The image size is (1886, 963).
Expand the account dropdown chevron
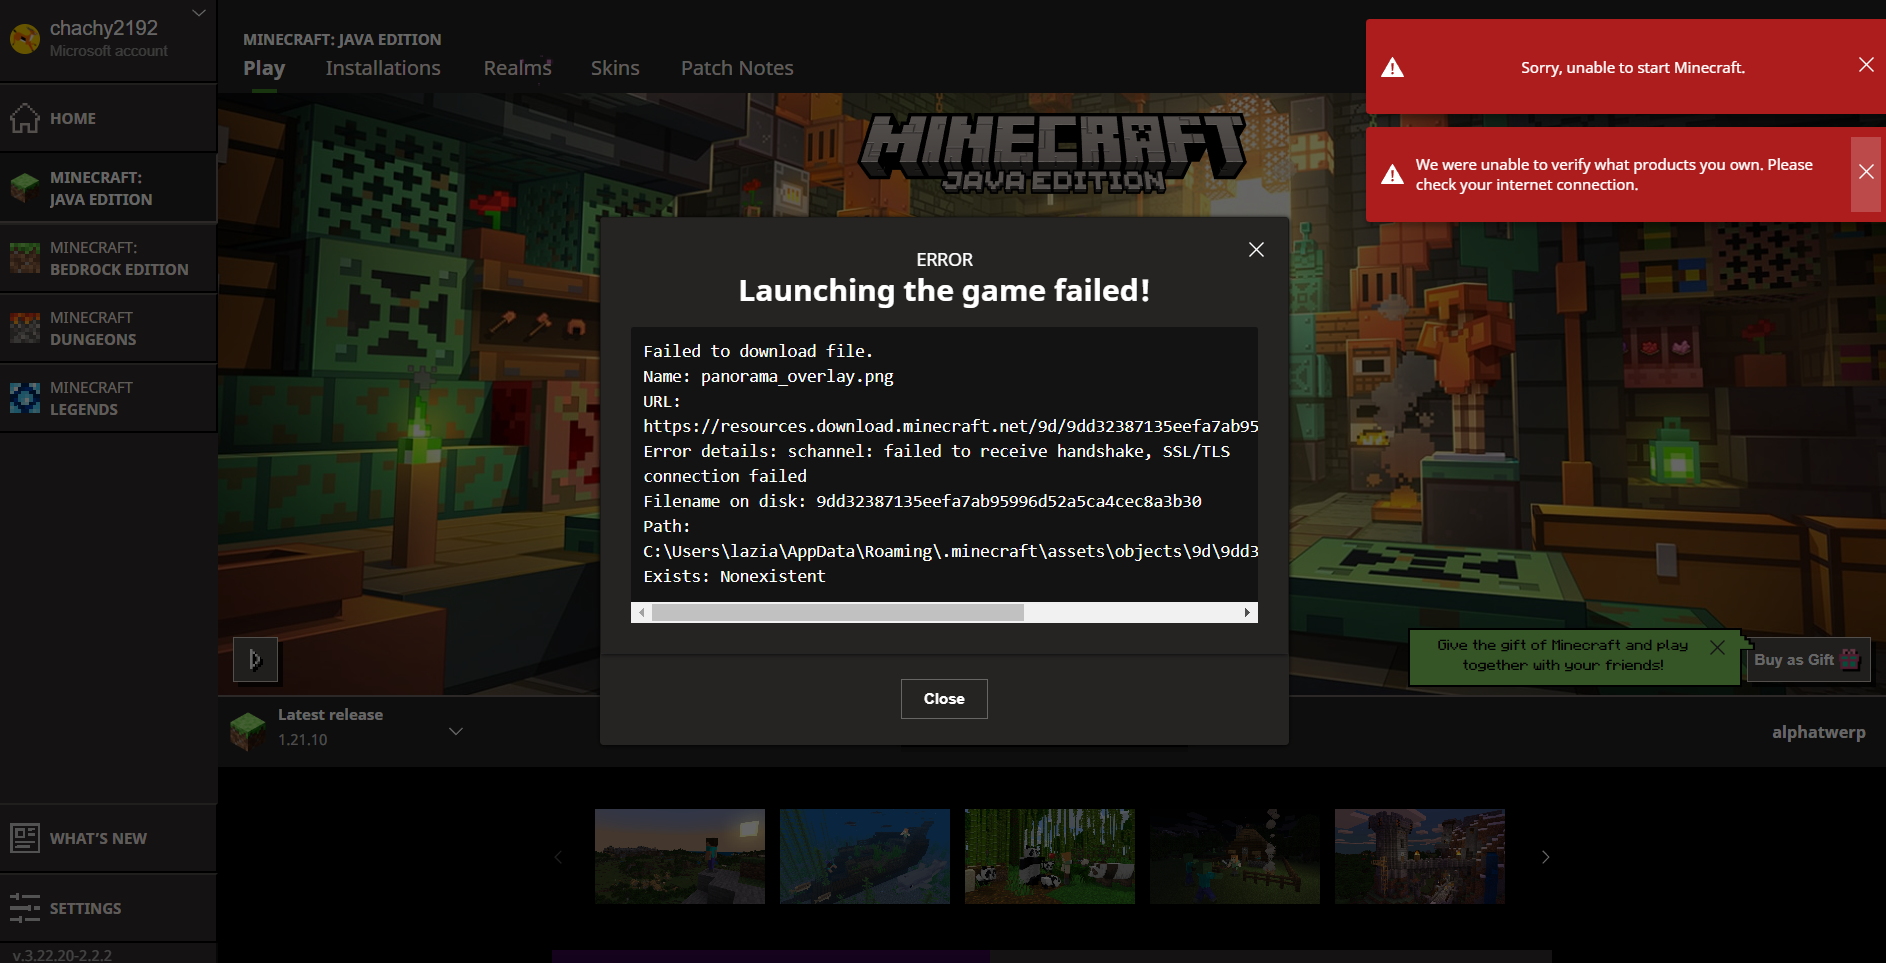click(x=199, y=13)
